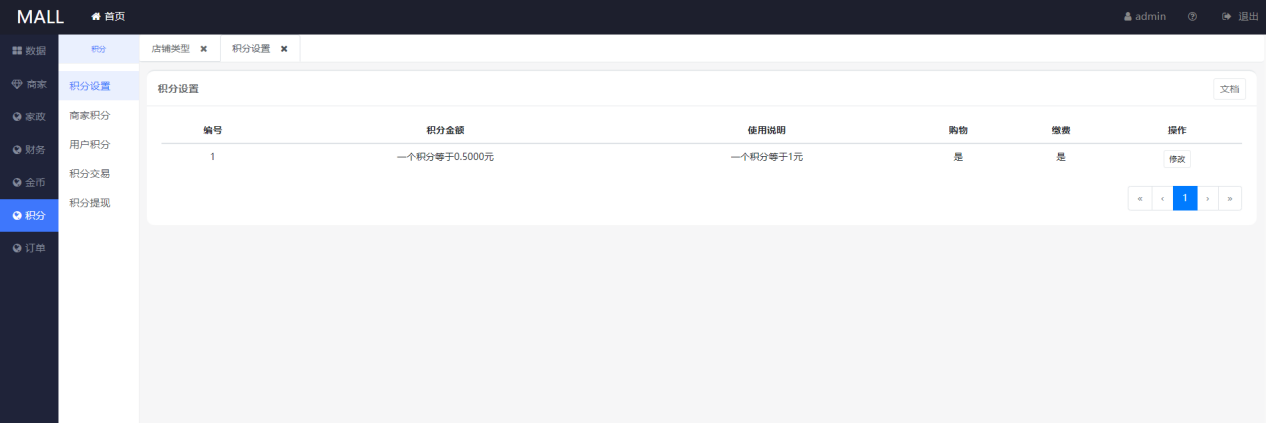Switch to the 店铺类型 tab
Image resolution: width=1266 pixels, height=423 pixels.
coord(170,49)
